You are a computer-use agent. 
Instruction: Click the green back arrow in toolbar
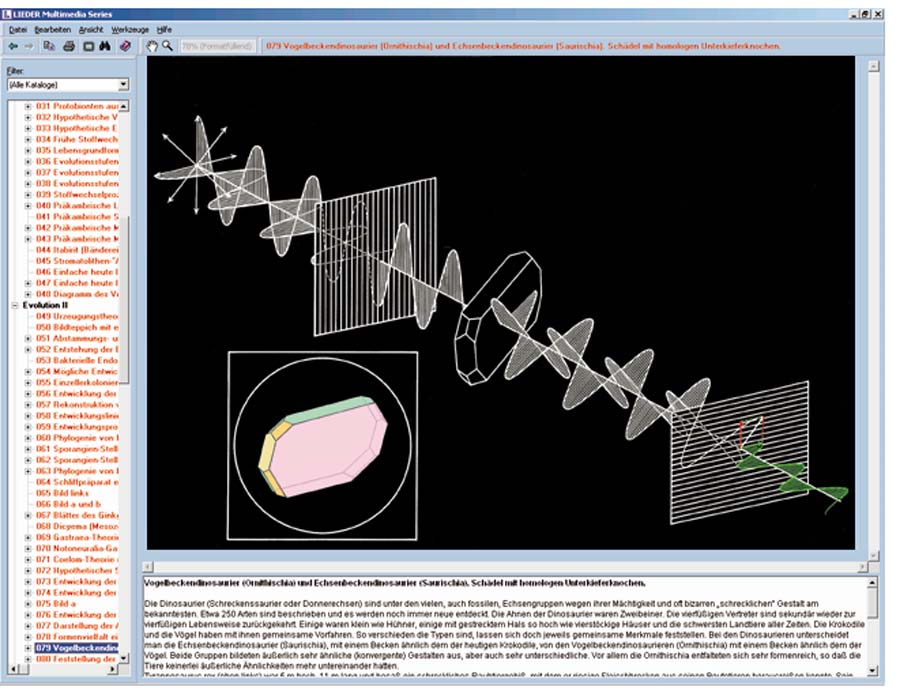pos(12,46)
